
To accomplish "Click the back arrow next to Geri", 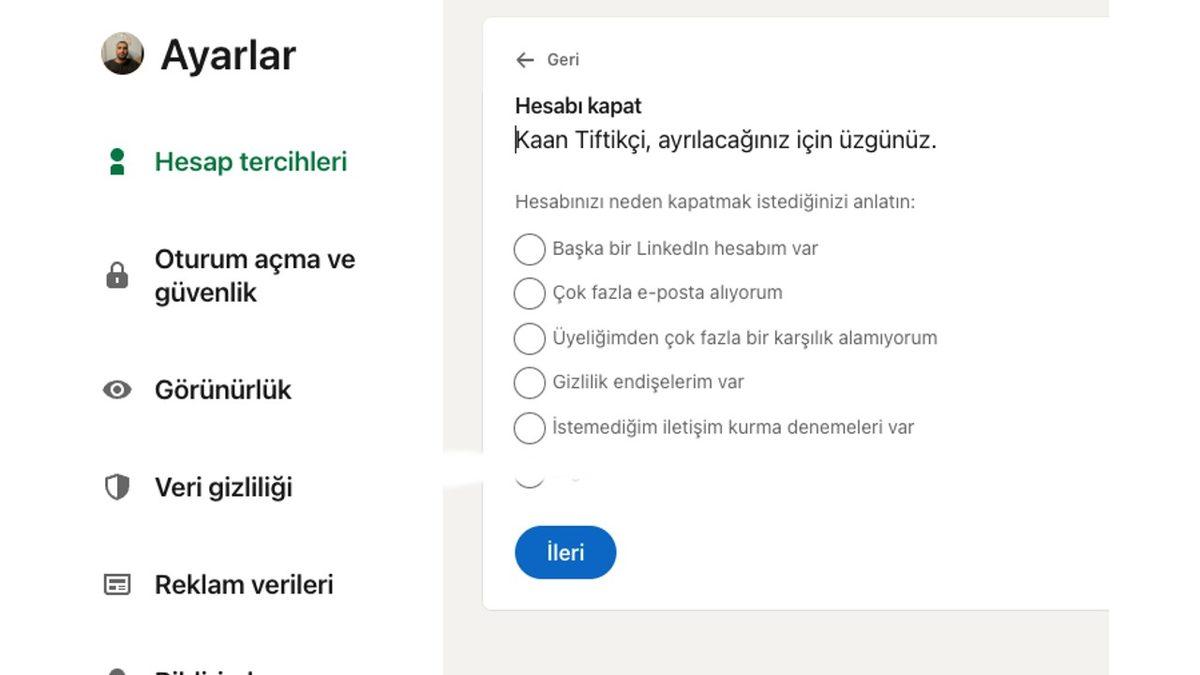I will 524,60.
